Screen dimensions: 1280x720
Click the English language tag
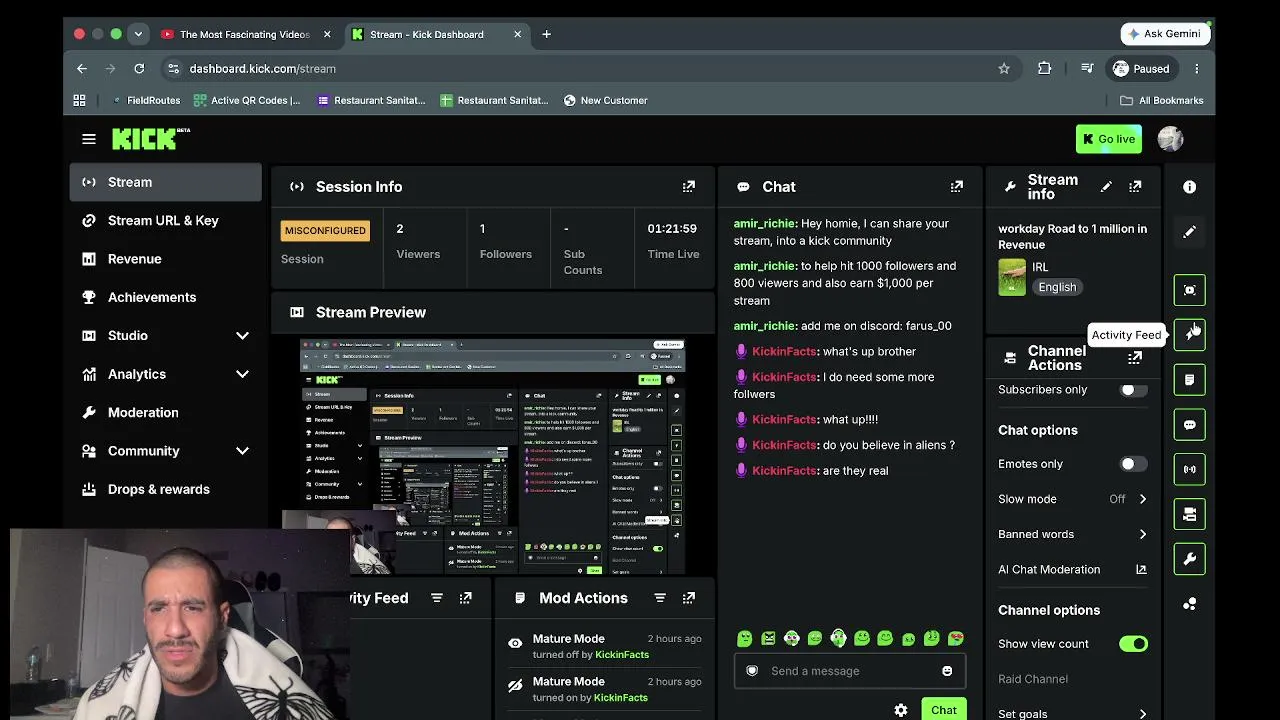pos(1057,287)
